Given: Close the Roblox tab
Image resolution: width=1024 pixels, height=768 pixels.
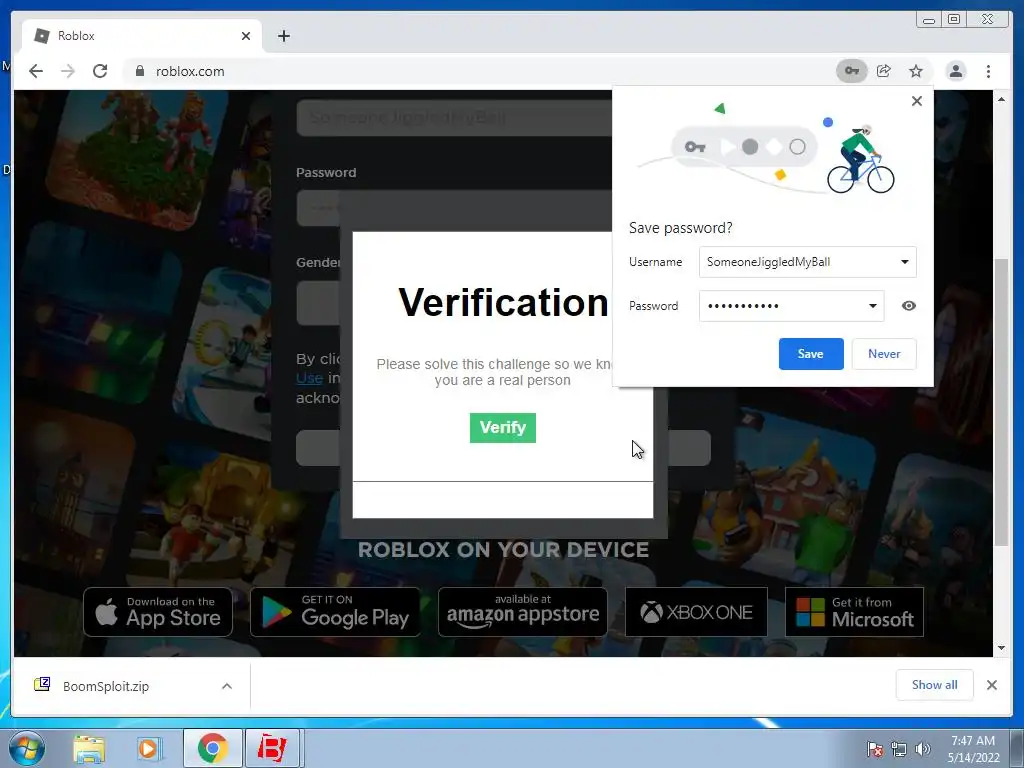Looking at the screenshot, I should (x=246, y=36).
